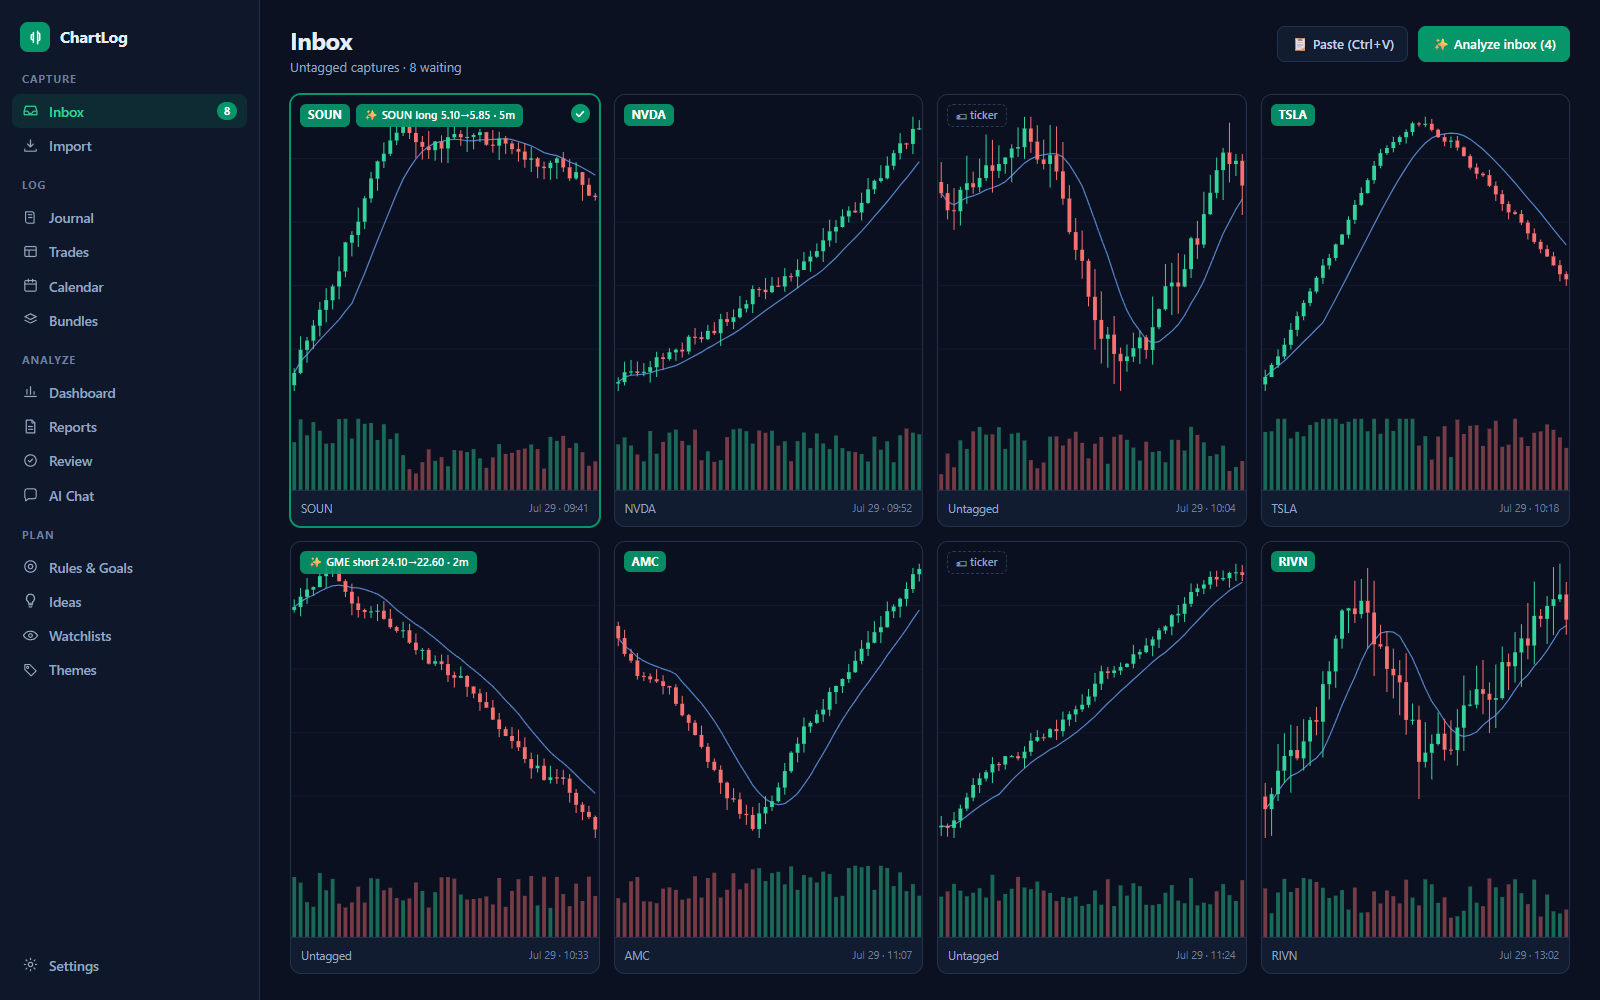Image resolution: width=1600 pixels, height=1000 pixels.
Task: Click the Inbox count badge showing 8
Action: (227, 111)
